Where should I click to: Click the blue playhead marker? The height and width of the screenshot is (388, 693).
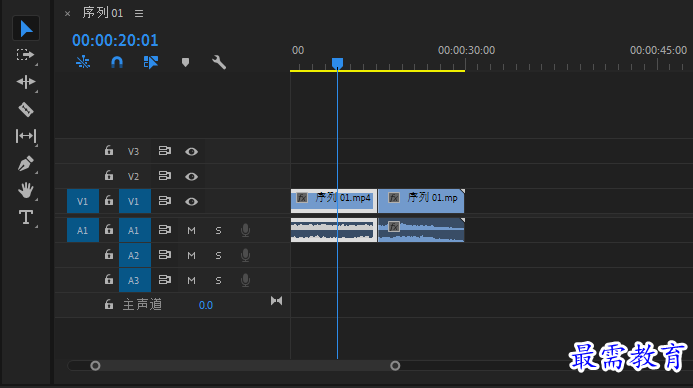337,63
